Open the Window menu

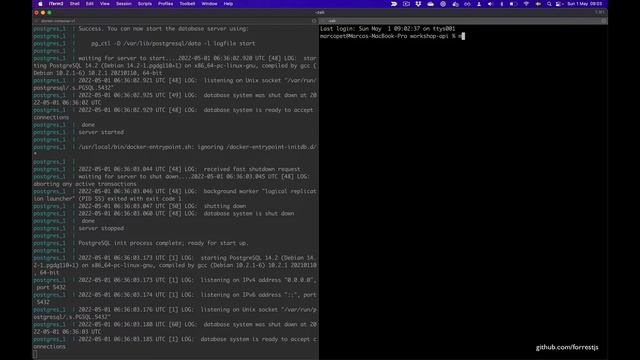pos(209,4)
